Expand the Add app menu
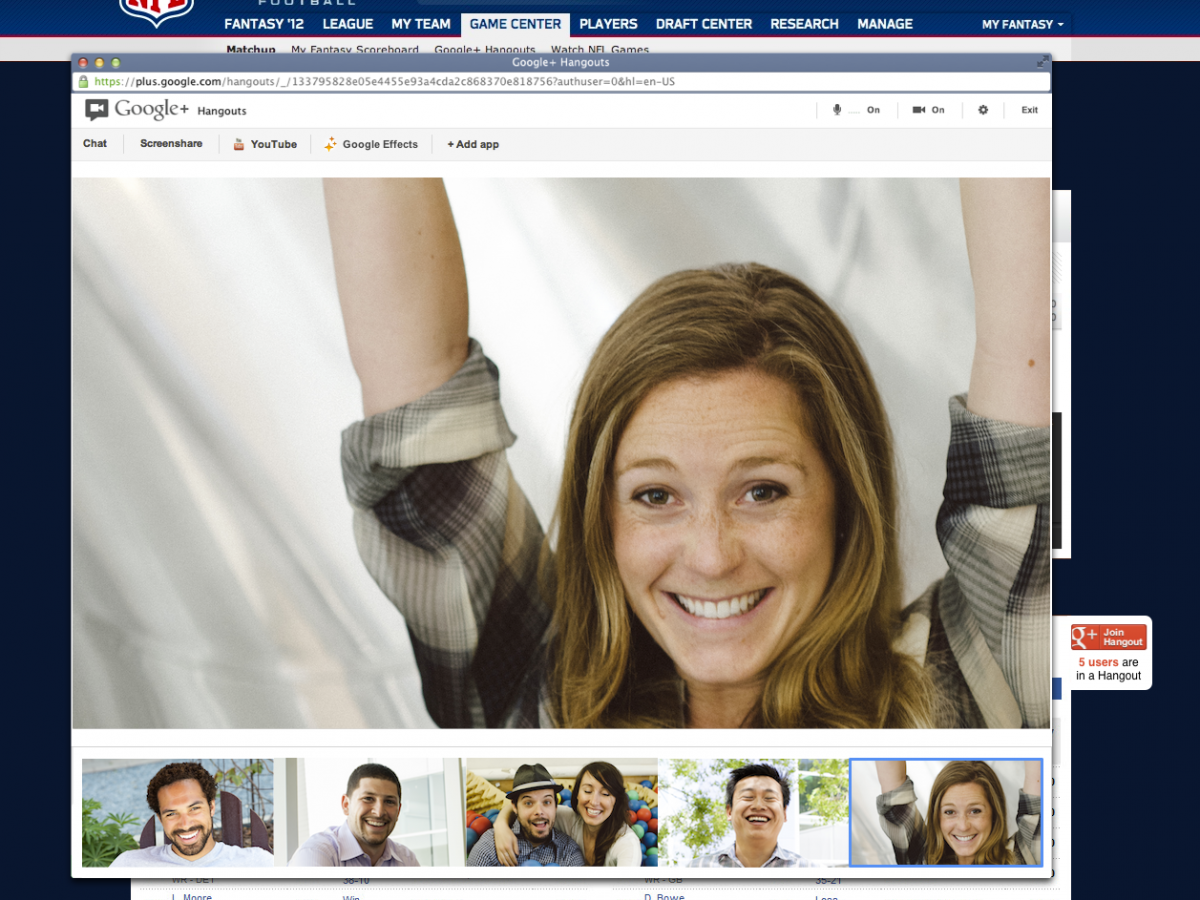Image resolution: width=1200 pixels, height=900 pixels. pyautogui.click(x=473, y=144)
